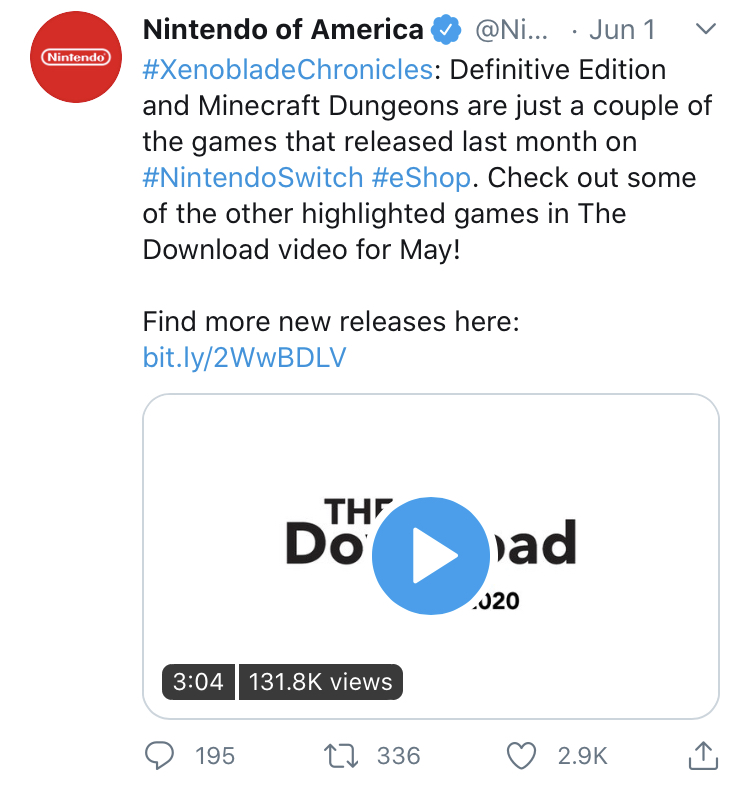This screenshot has height=791, width=750.
Task: Click the 131.8K views label
Action: tap(321, 682)
